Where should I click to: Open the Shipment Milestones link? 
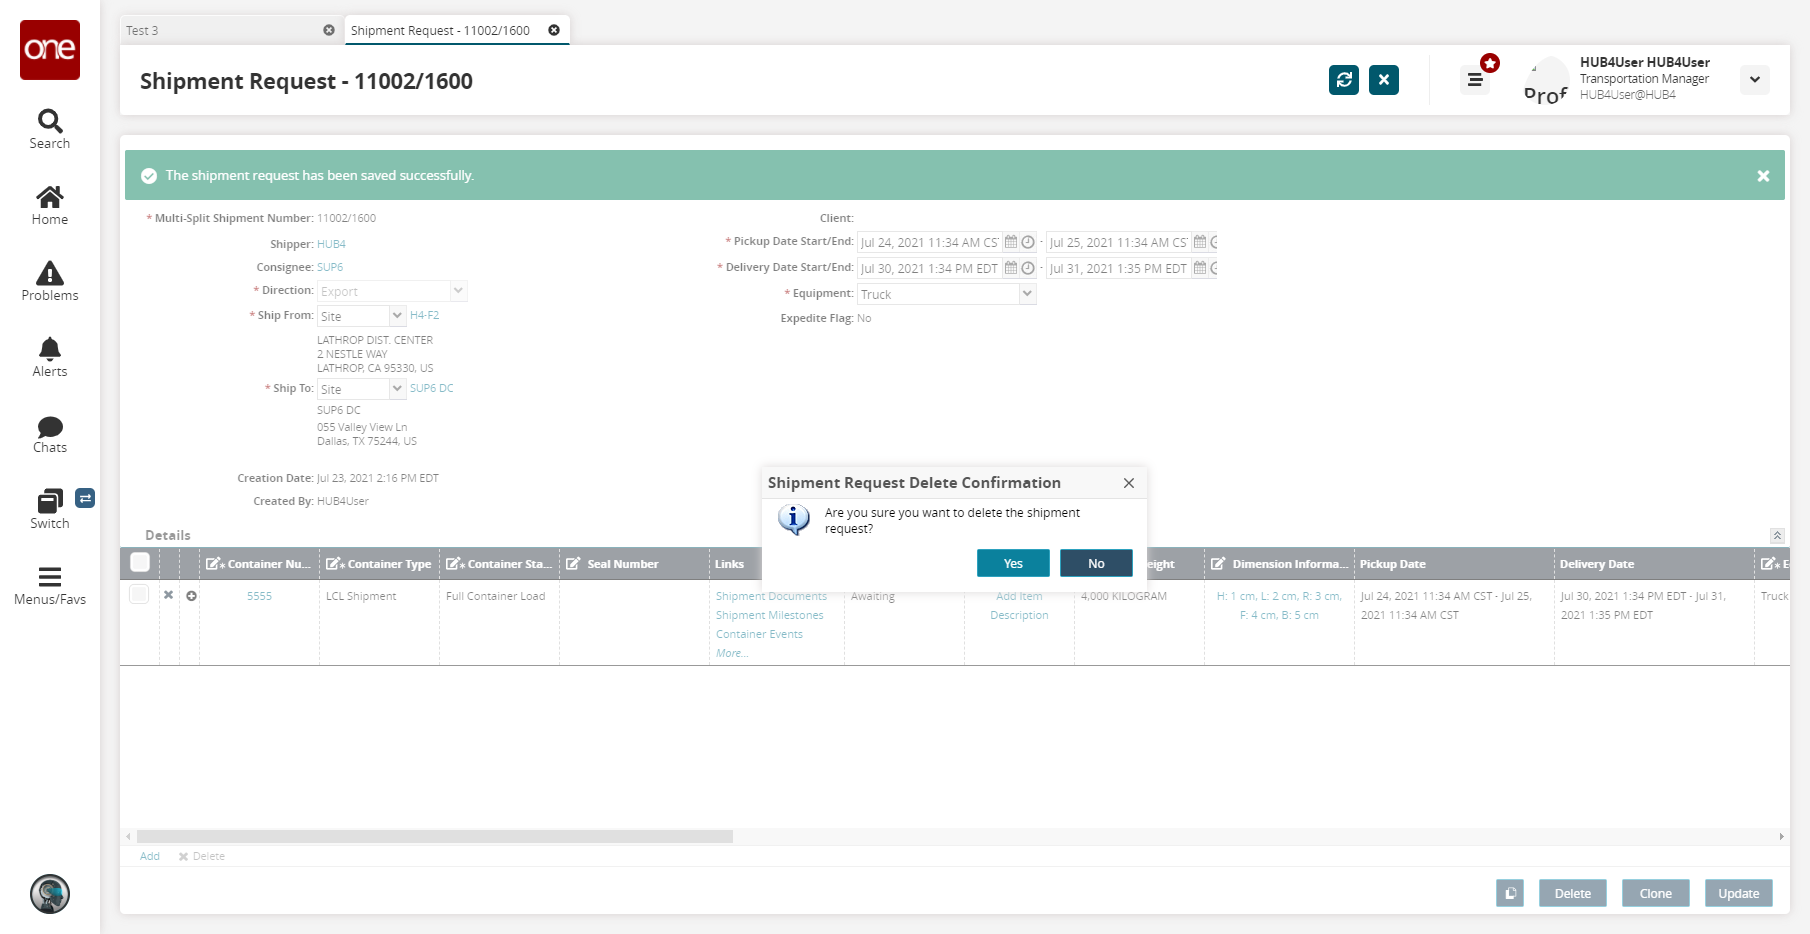770,615
